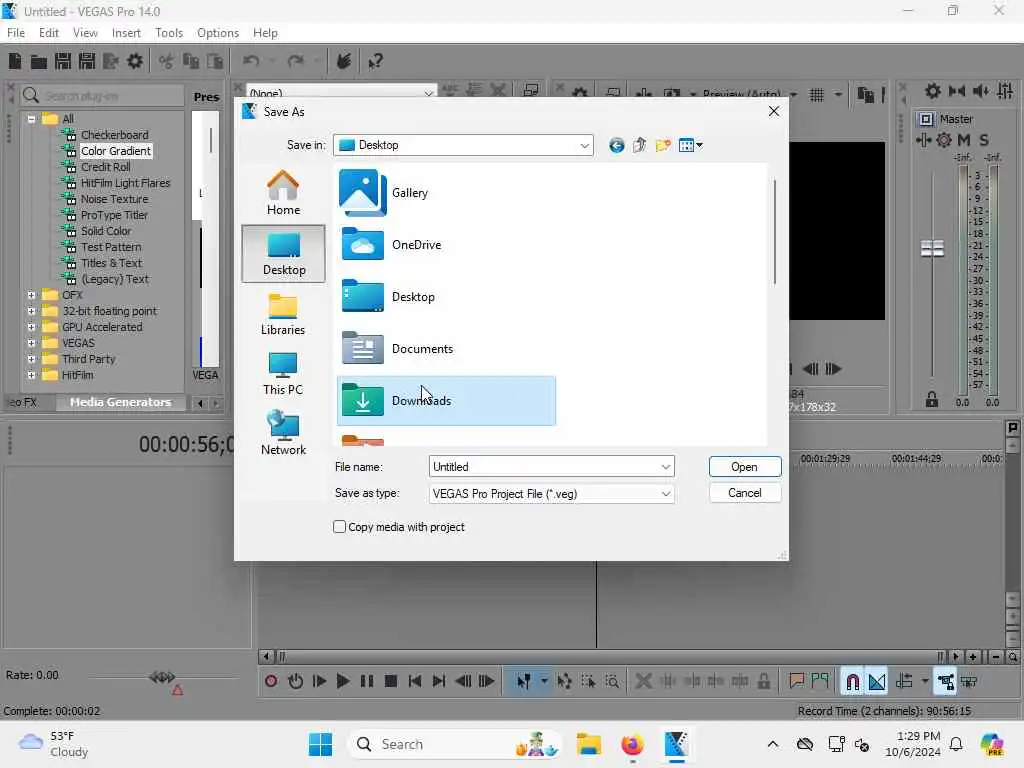Click the Save toolbar icon
This screenshot has height=768, width=1024.
point(63,61)
